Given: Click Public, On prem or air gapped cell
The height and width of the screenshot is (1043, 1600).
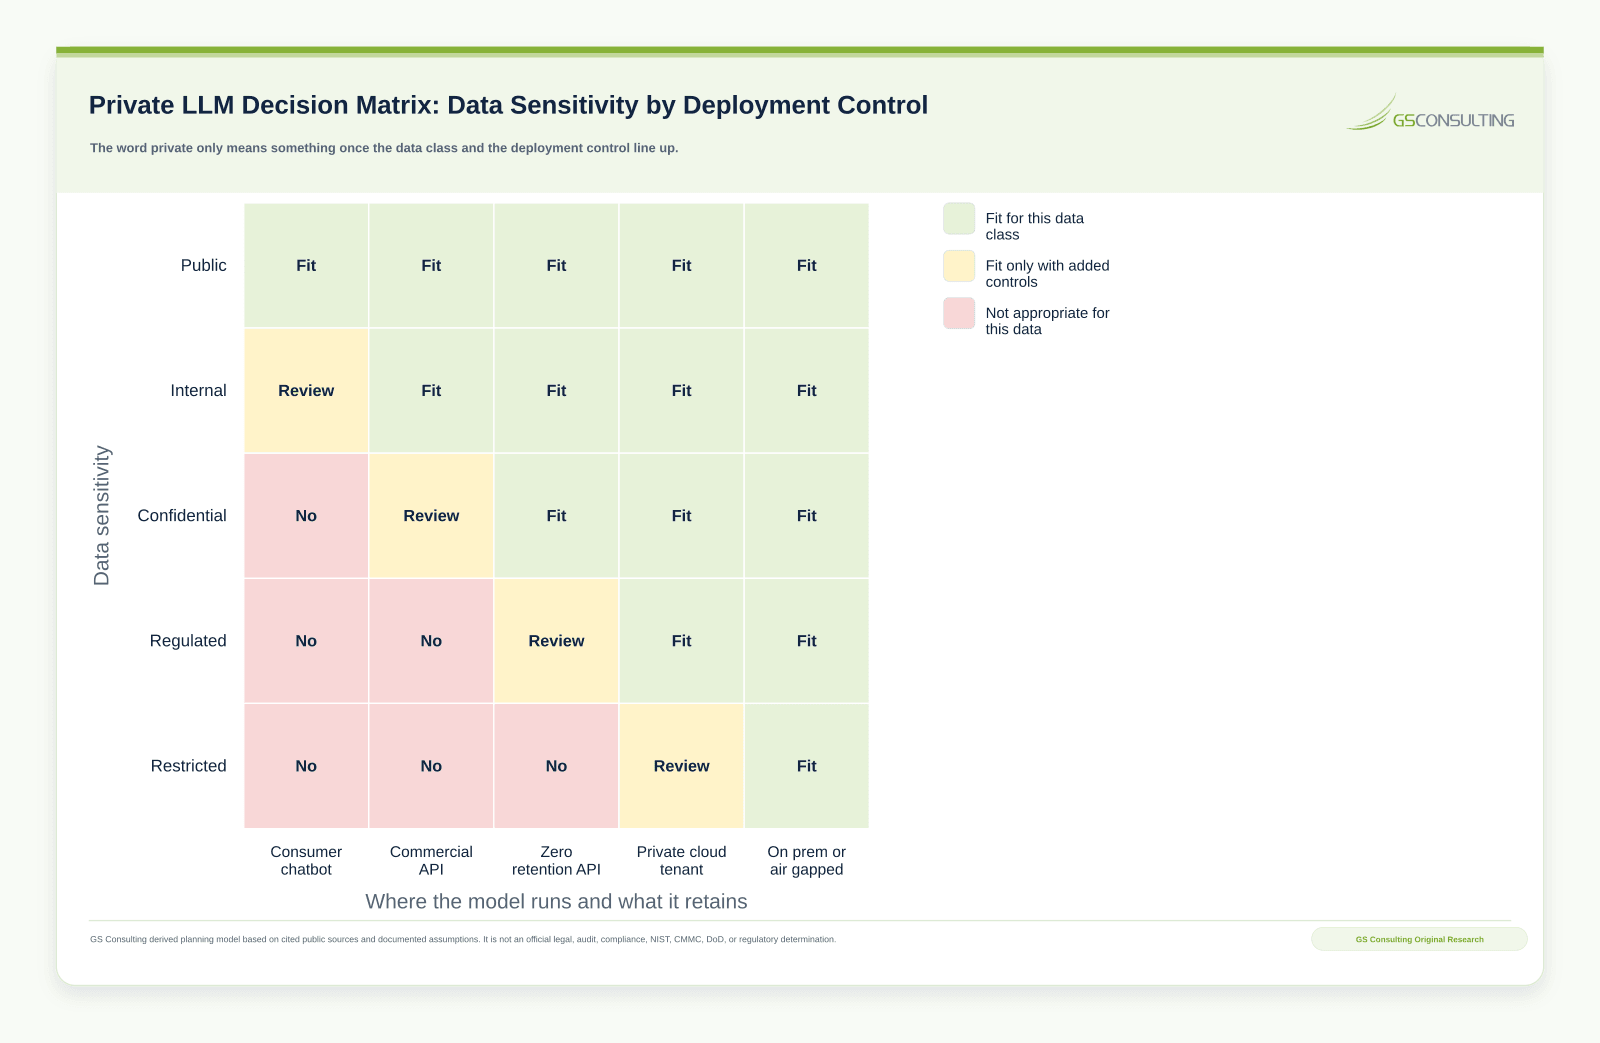Looking at the screenshot, I should click(x=807, y=265).
